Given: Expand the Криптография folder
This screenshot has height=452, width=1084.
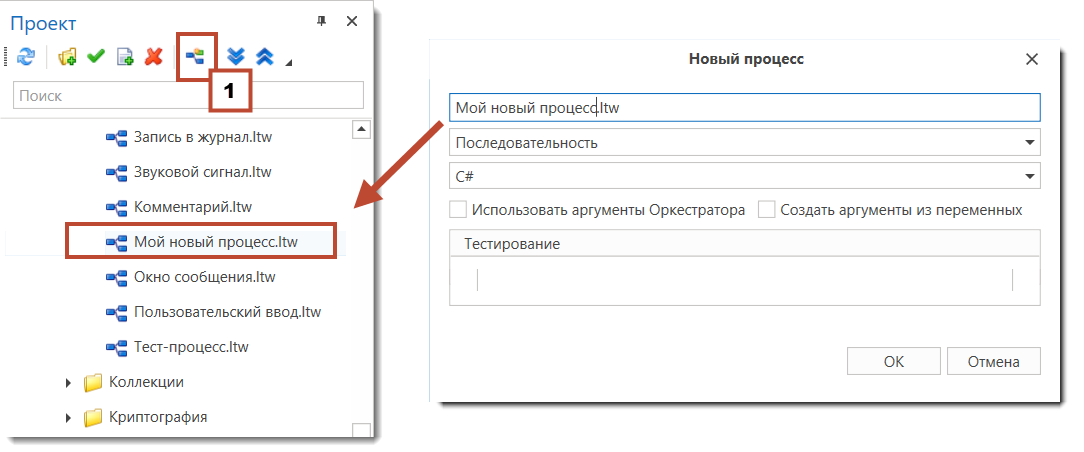Looking at the screenshot, I should tap(68, 417).
